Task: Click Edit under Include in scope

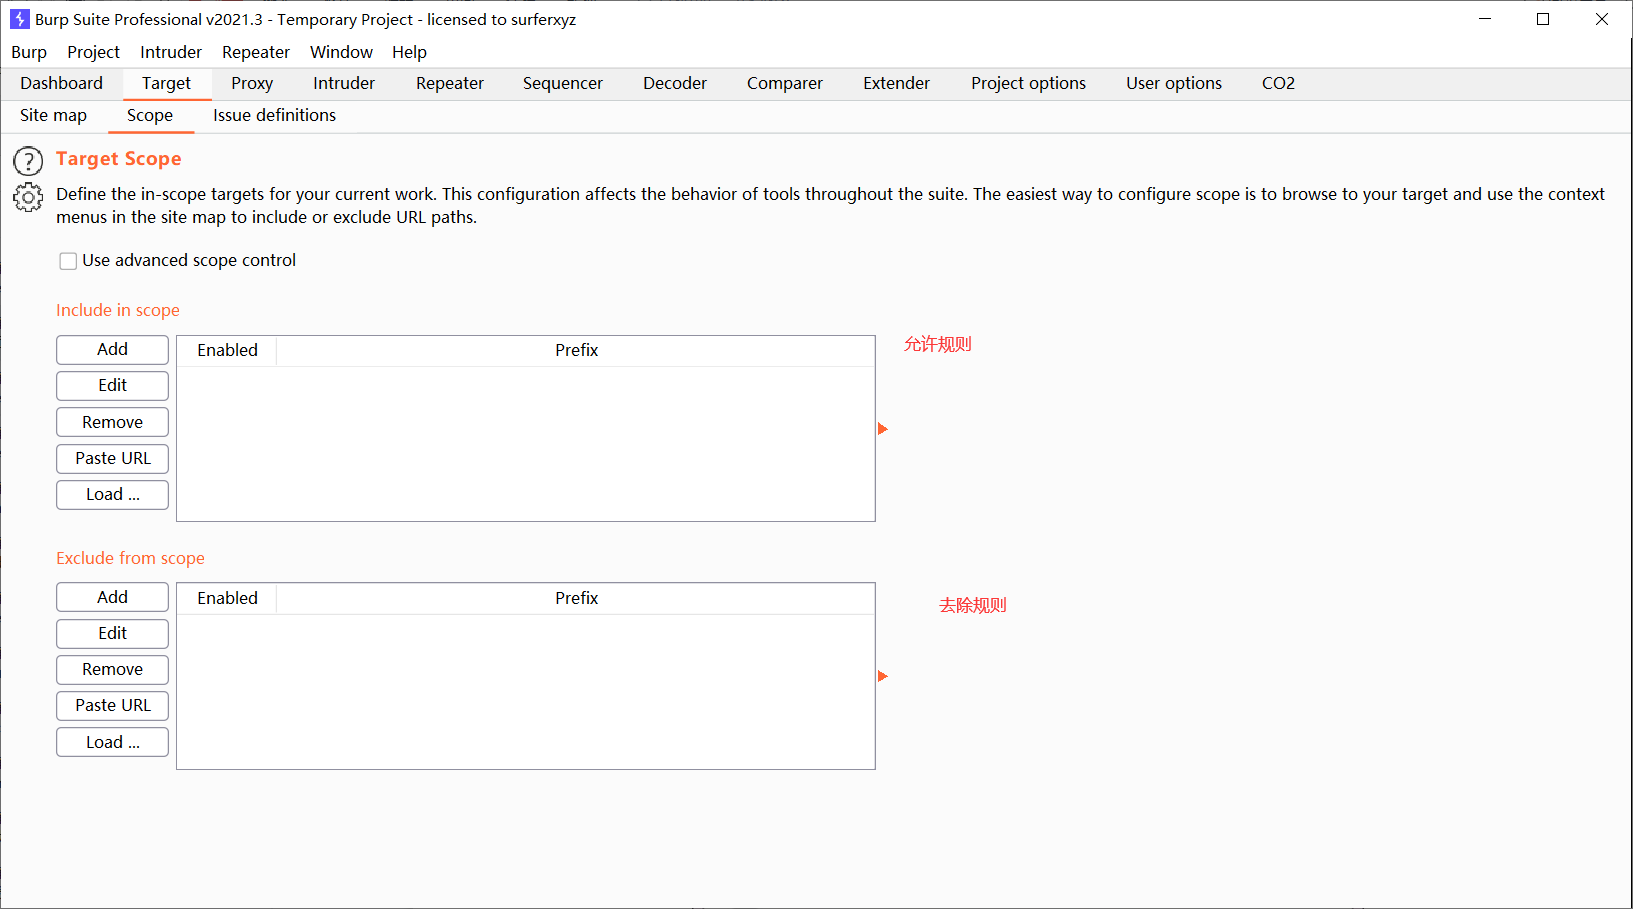Action: [112, 386]
